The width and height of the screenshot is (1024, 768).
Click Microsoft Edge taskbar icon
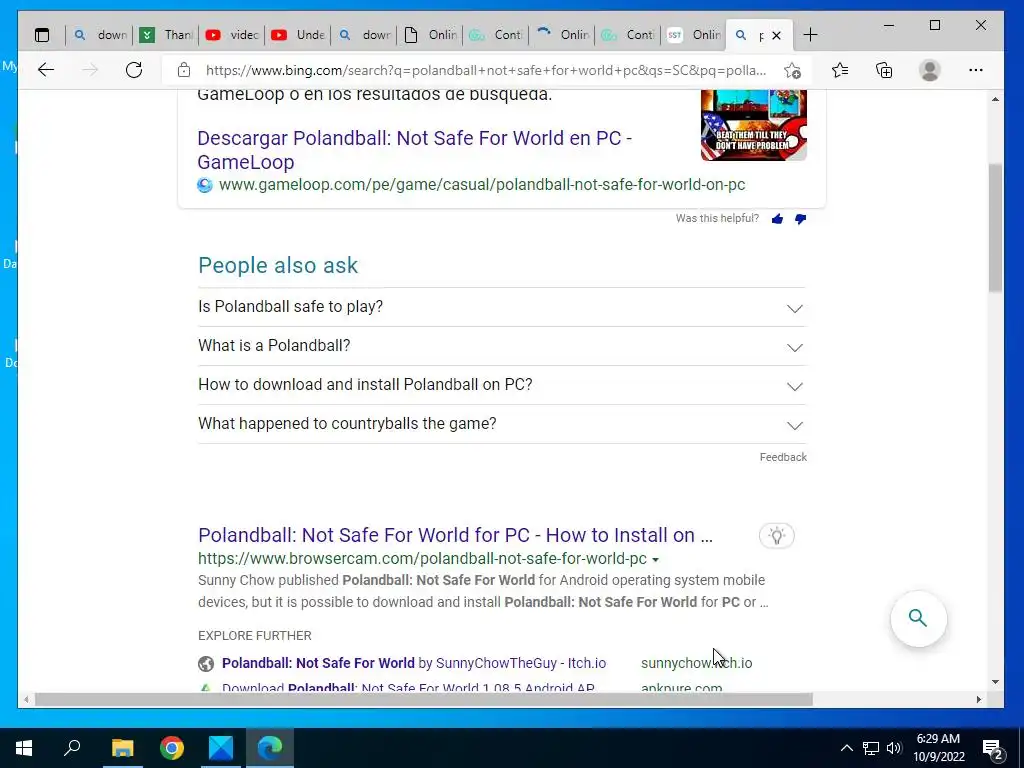(270, 748)
